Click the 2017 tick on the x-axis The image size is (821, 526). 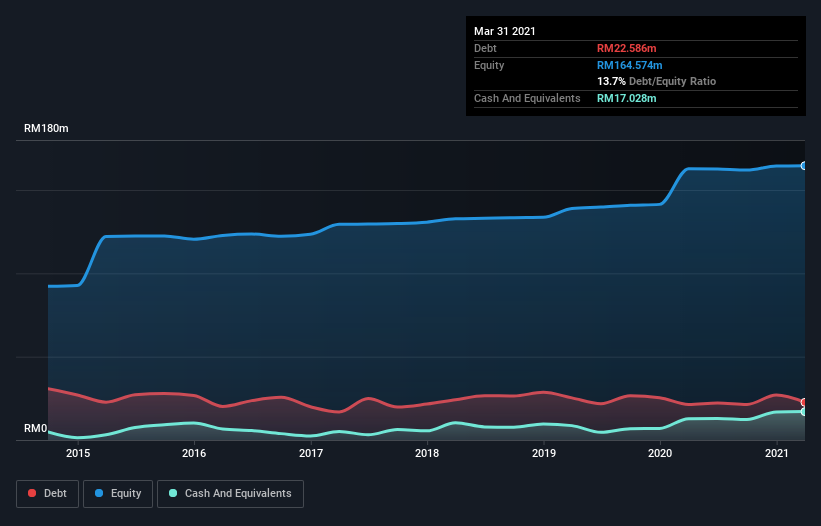pyautogui.click(x=311, y=453)
